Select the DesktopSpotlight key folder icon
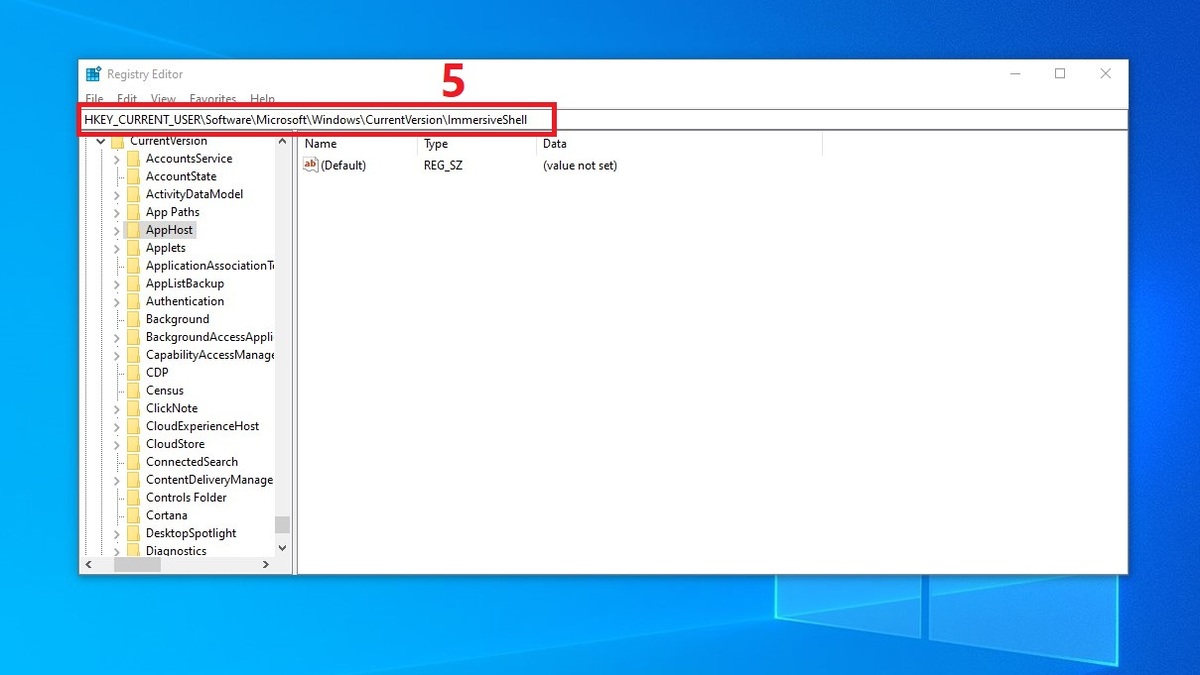1200x675 pixels. coord(133,533)
